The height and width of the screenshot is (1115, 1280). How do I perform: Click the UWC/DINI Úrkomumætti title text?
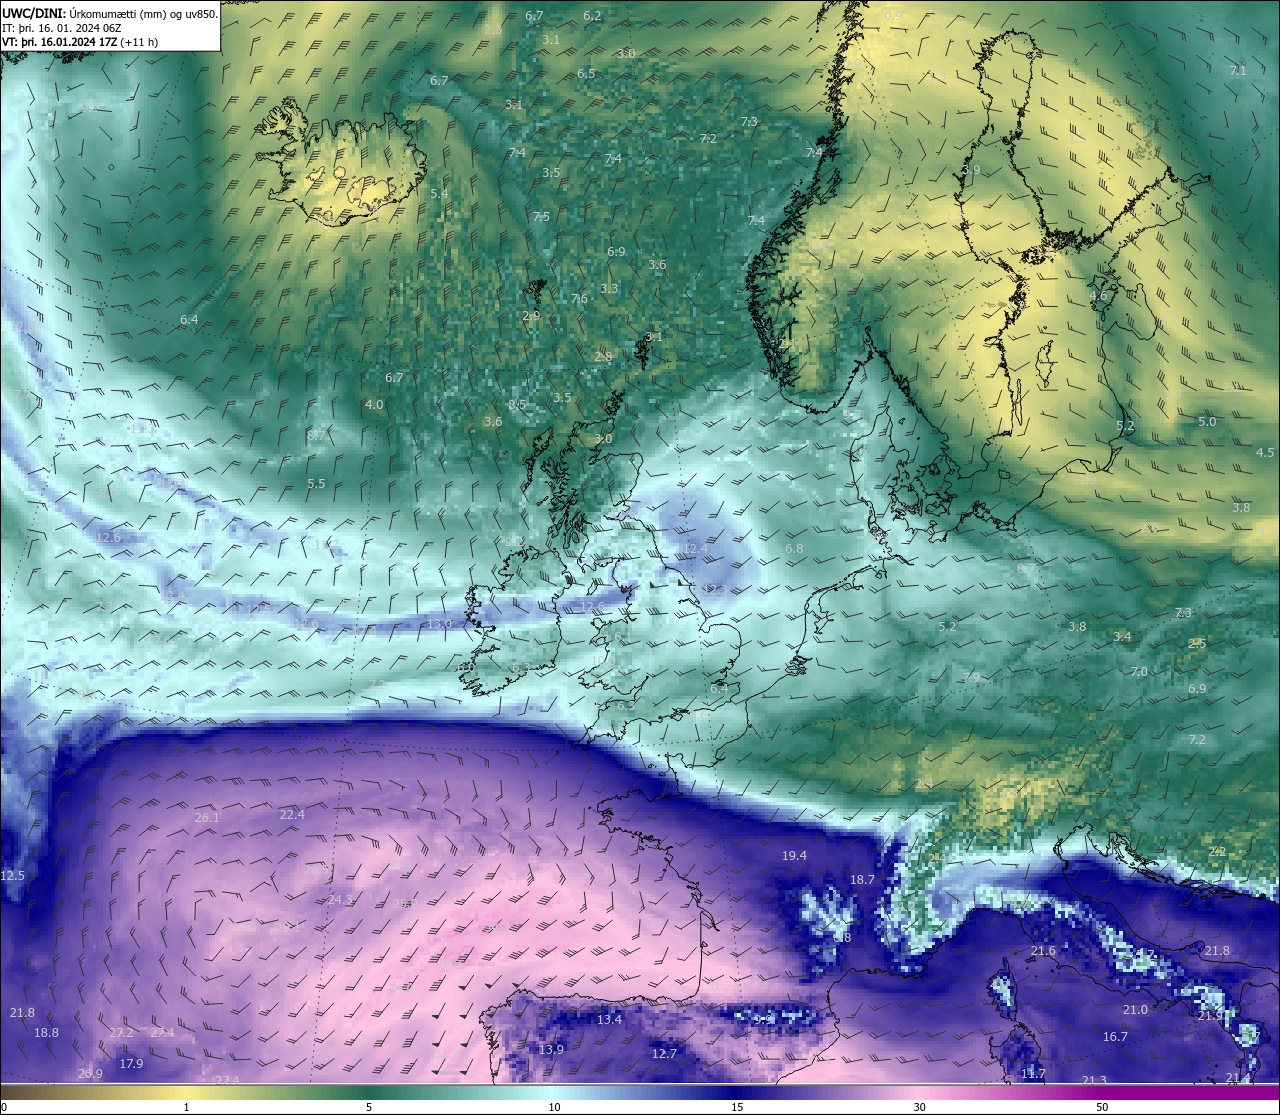[x=110, y=13]
